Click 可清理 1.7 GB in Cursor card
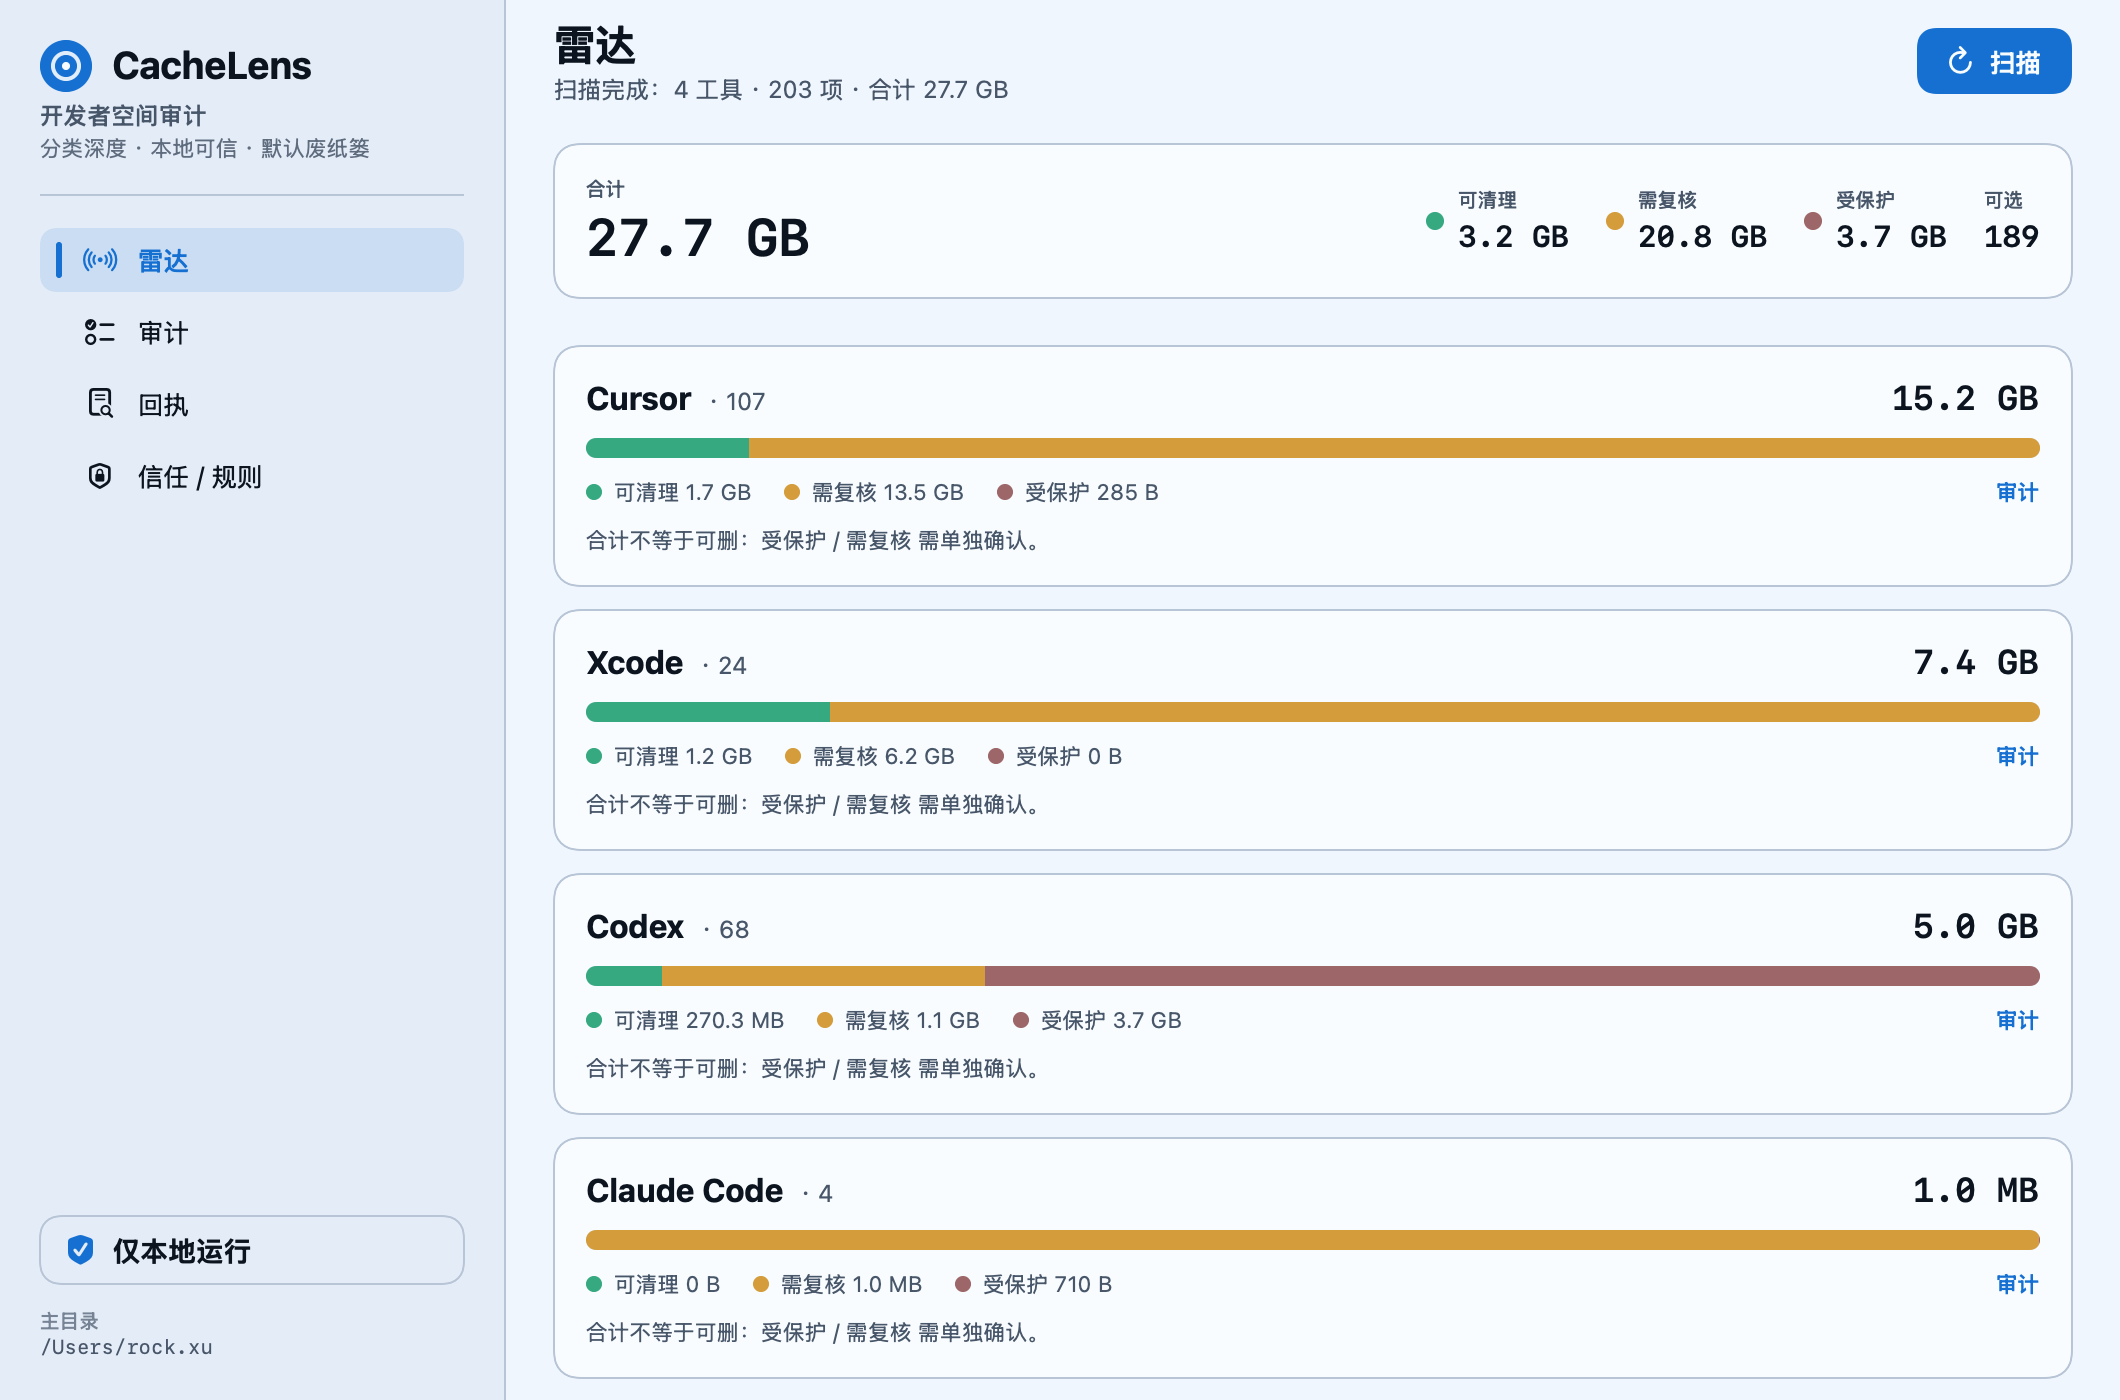The width and height of the screenshot is (2120, 1400). tap(682, 492)
